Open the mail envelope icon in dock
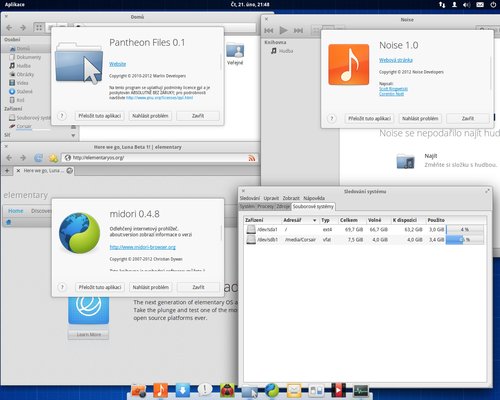 294,390
